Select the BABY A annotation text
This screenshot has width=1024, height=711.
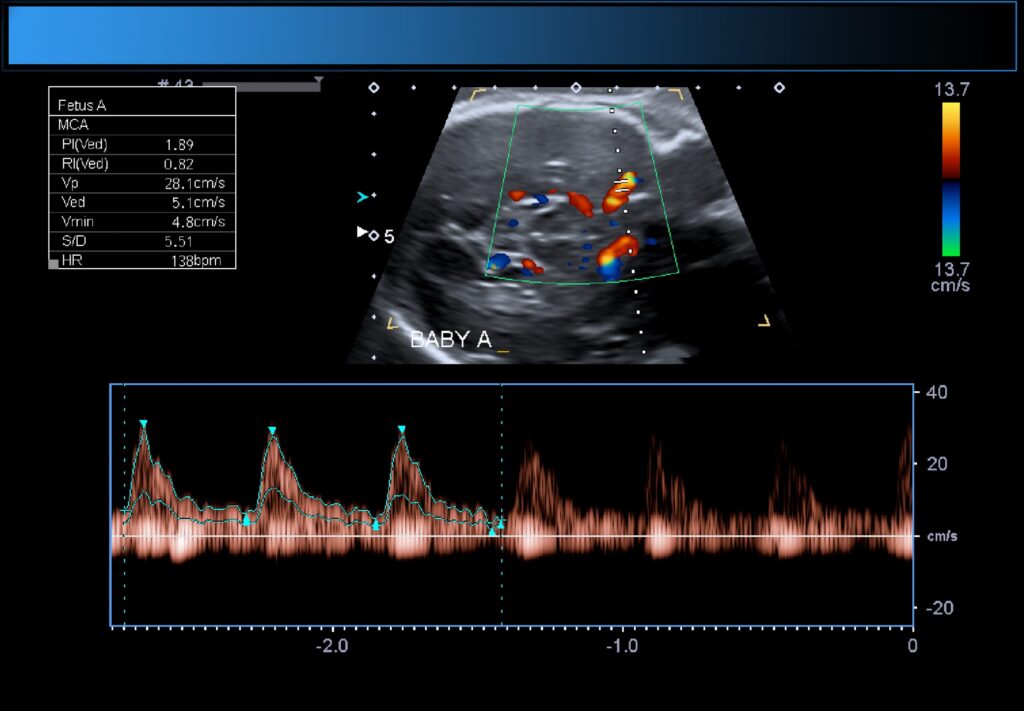click(x=451, y=340)
